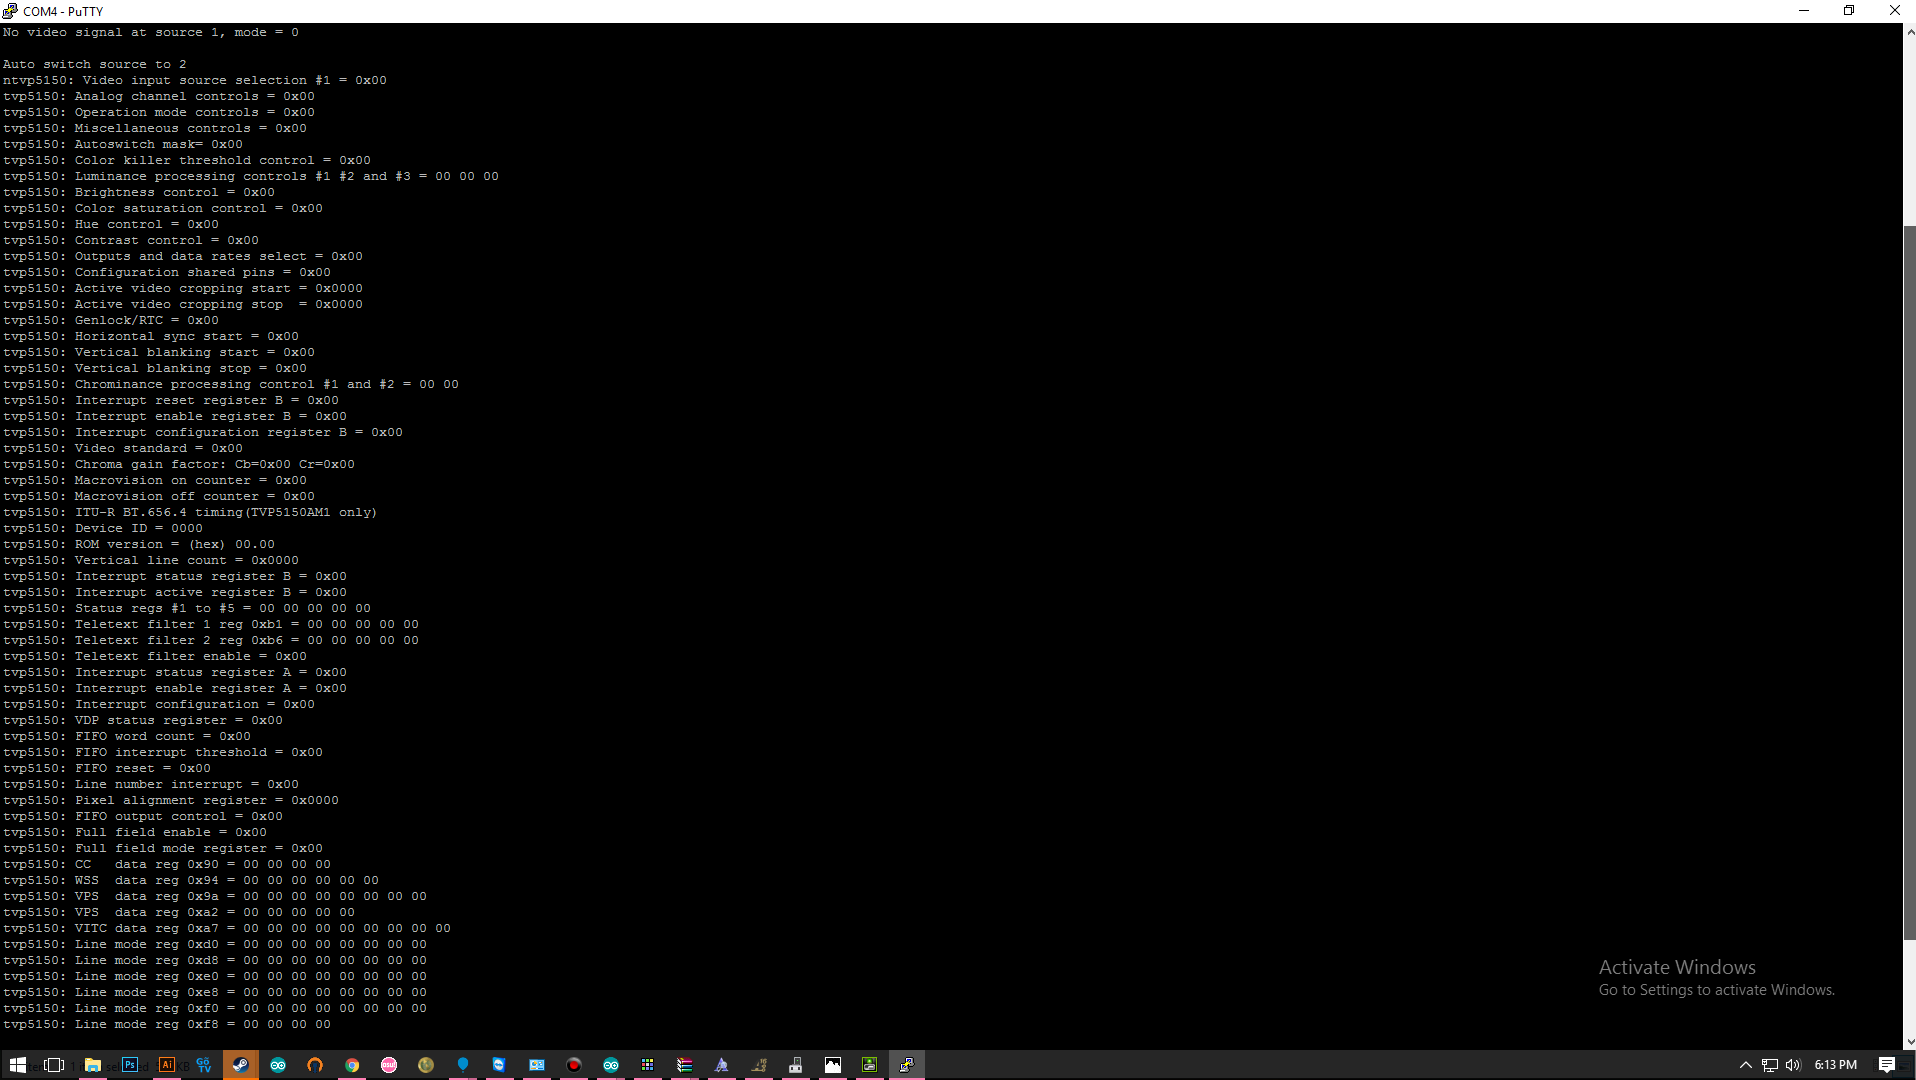Image resolution: width=1916 pixels, height=1080 pixels.
Task: Open TeamViewer from the taskbar
Action: (499, 1065)
